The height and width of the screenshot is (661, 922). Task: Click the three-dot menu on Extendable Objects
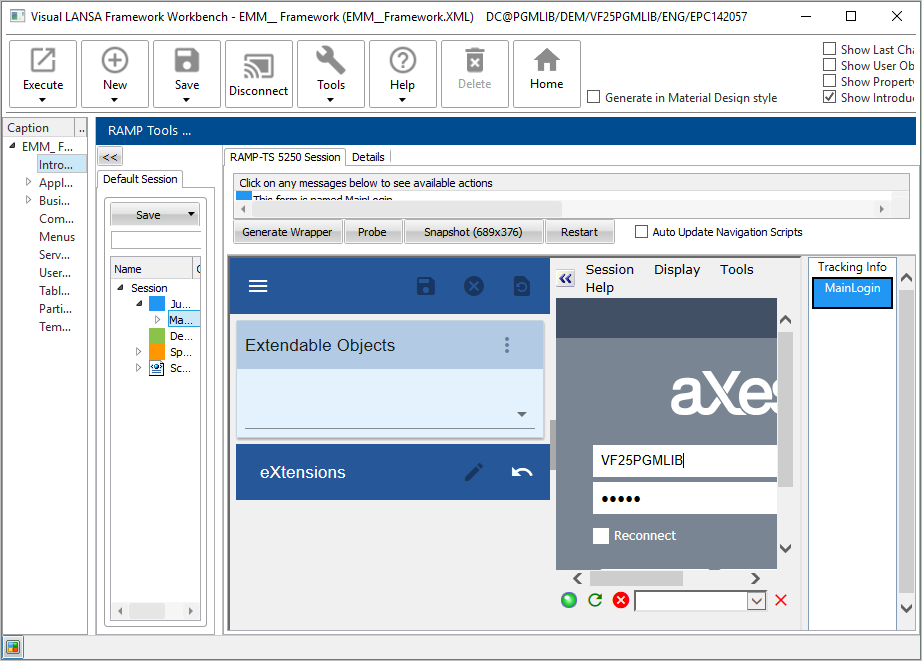(x=507, y=345)
